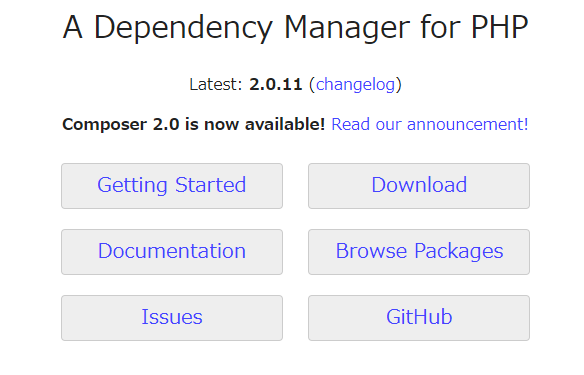This screenshot has width=584, height=375.
Task: Go to the Download page
Action: pos(419,186)
